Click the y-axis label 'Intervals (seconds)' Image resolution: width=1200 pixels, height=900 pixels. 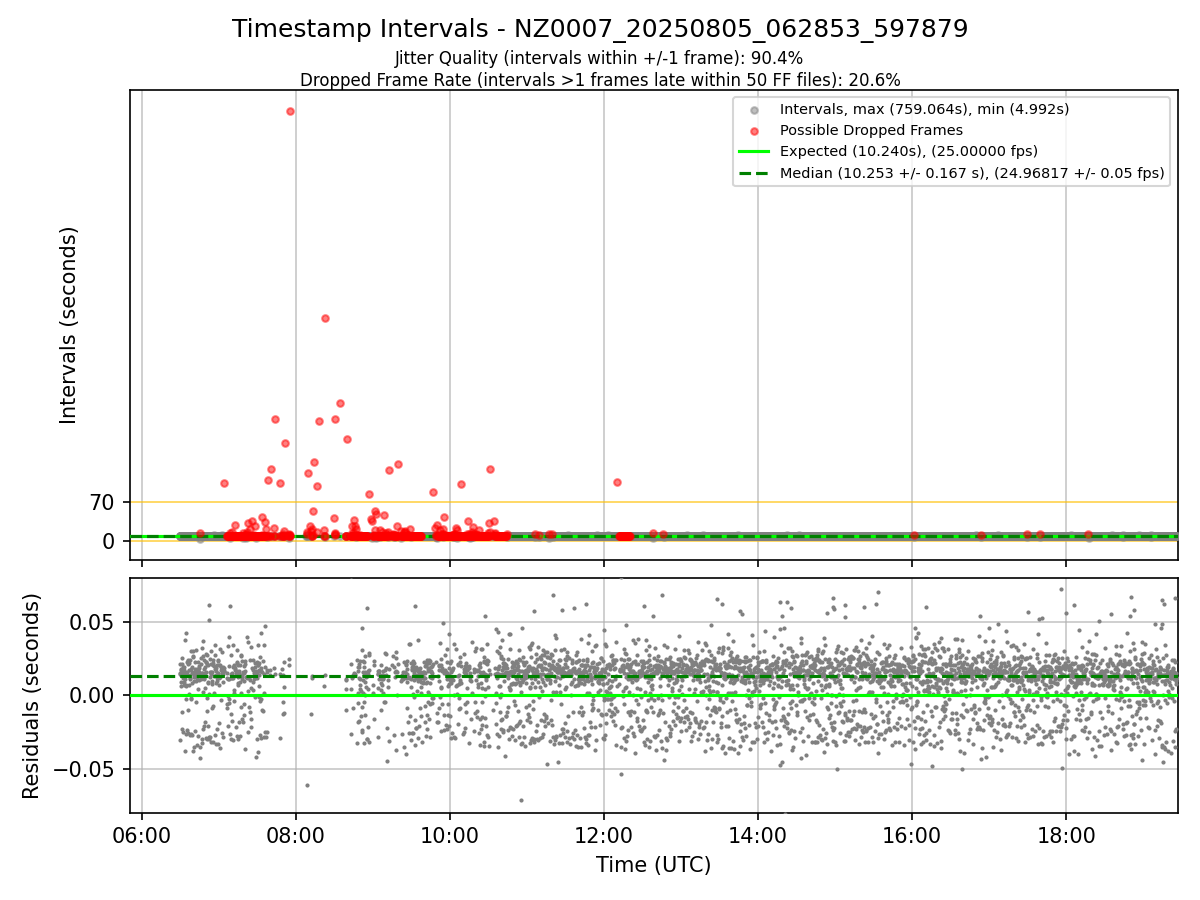(x=68, y=325)
